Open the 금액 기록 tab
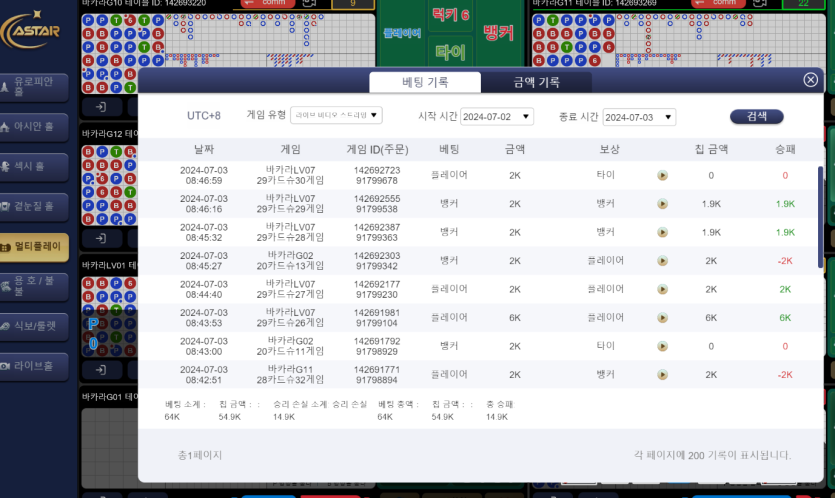The height and width of the screenshot is (498, 835). [x=536, y=82]
